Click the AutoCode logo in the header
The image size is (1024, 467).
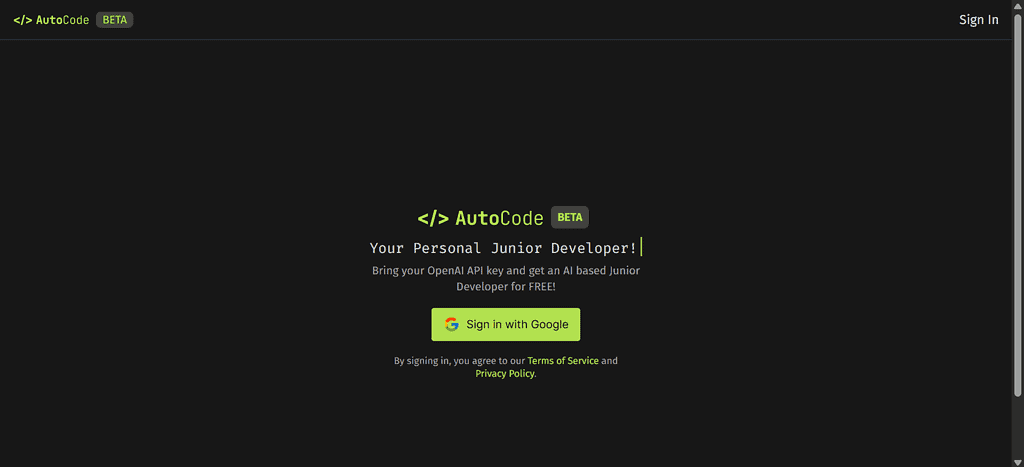(x=51, y=20)
